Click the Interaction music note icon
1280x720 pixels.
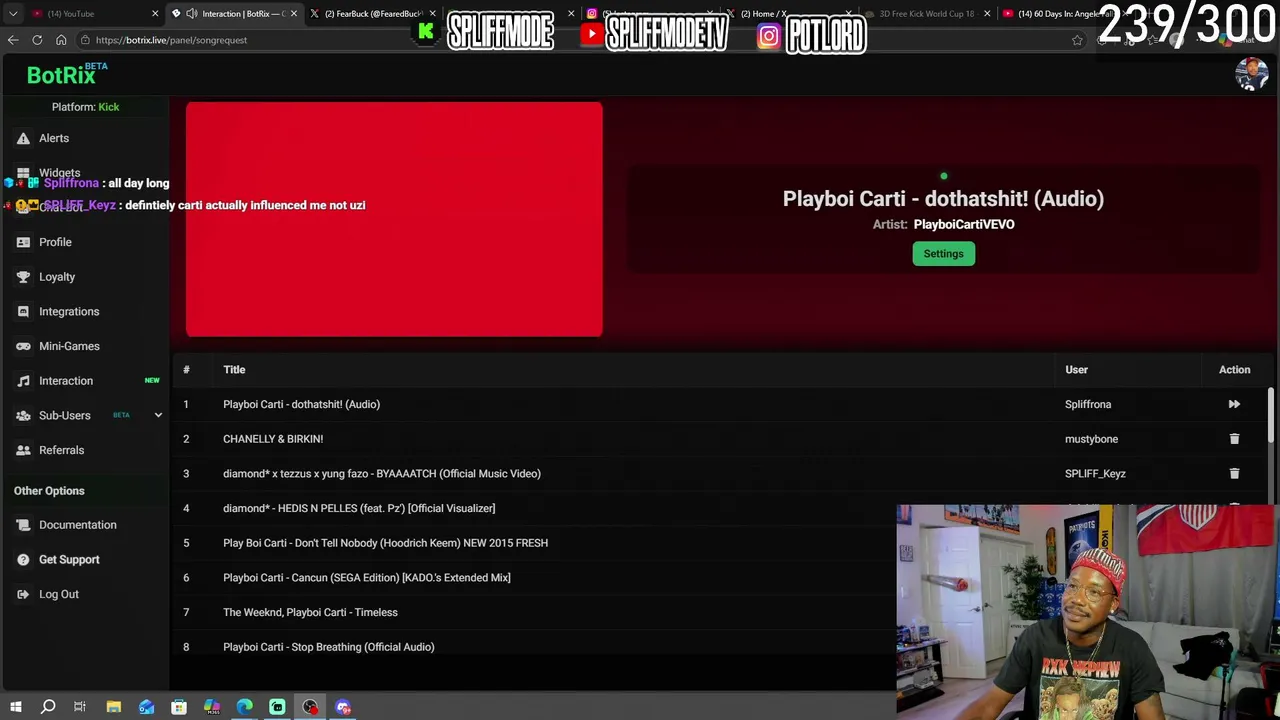click(23, 381)
